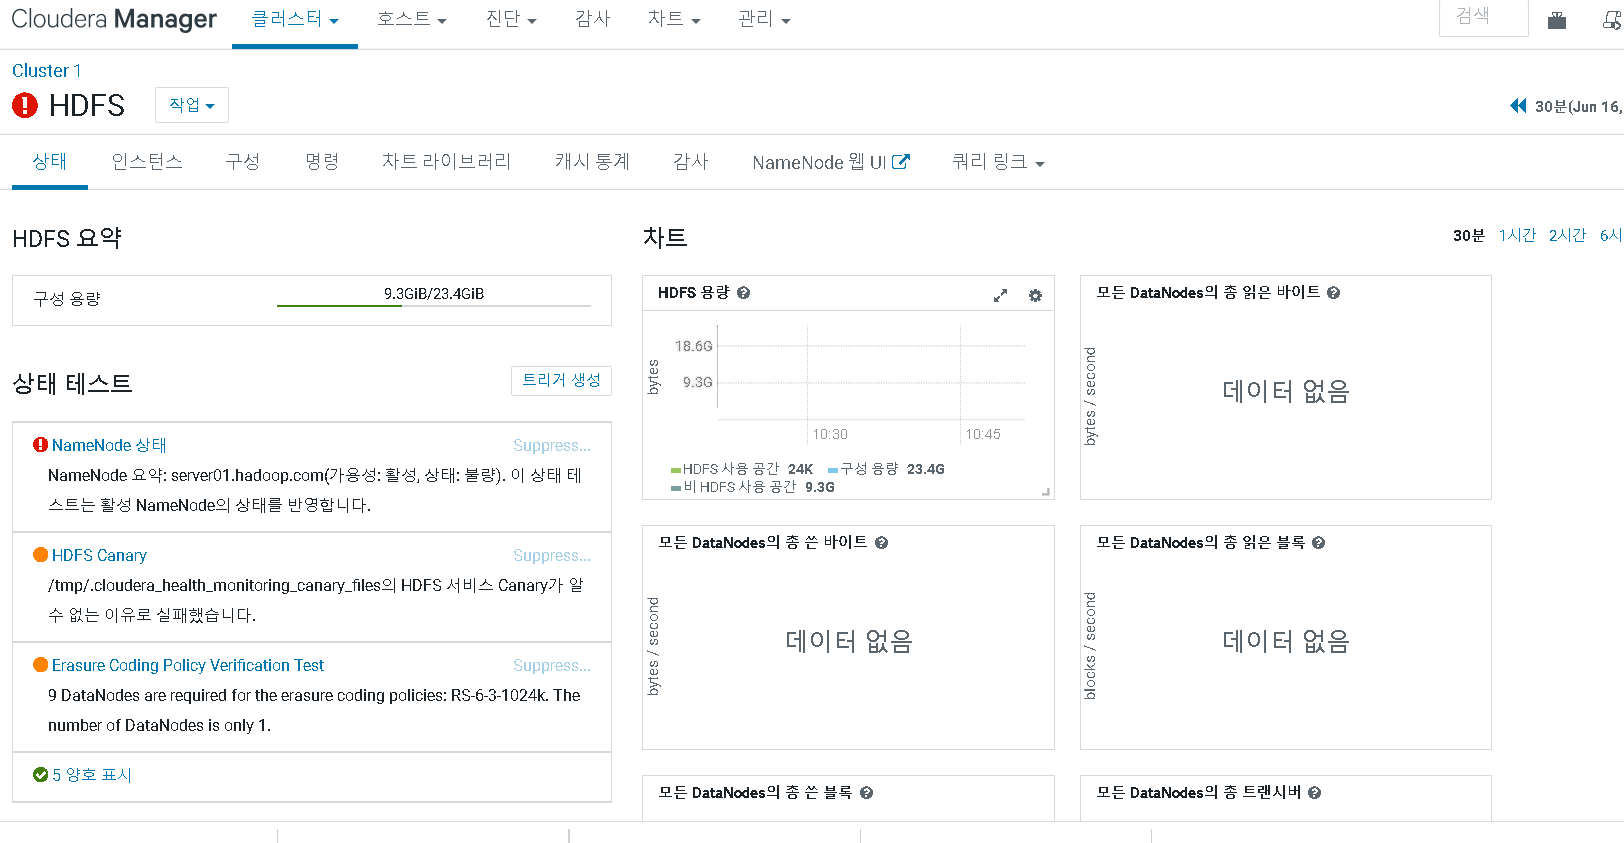
Task: Switch to the 인스턴스 tab
Action: coord(147,162)
